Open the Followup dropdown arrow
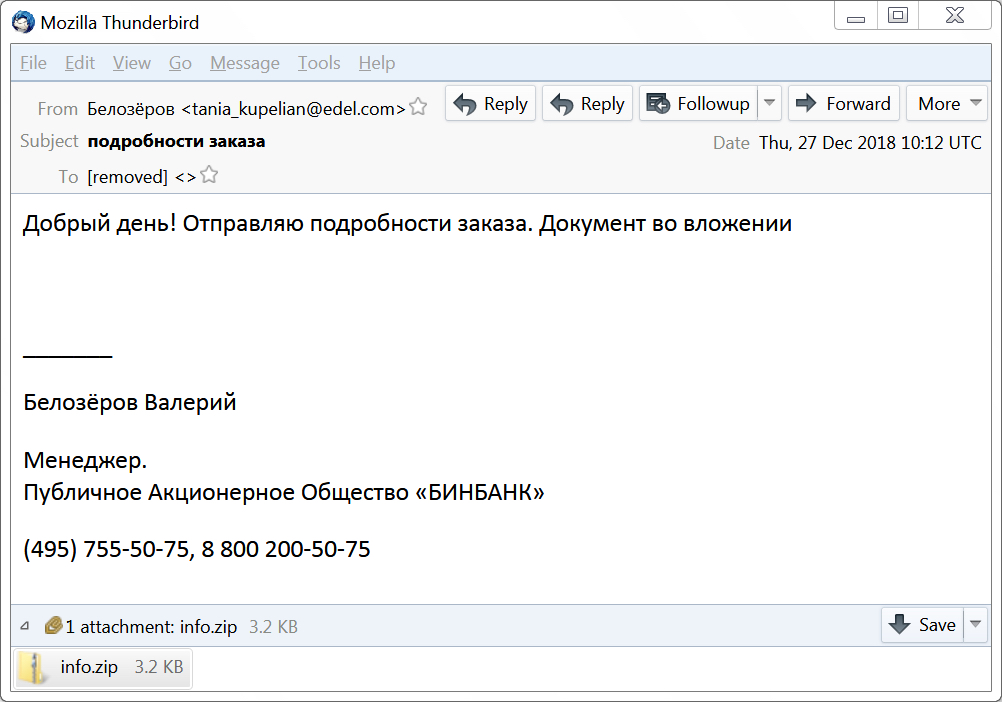The width and height of the screenshot is (1002, 702). click(769, 103)
